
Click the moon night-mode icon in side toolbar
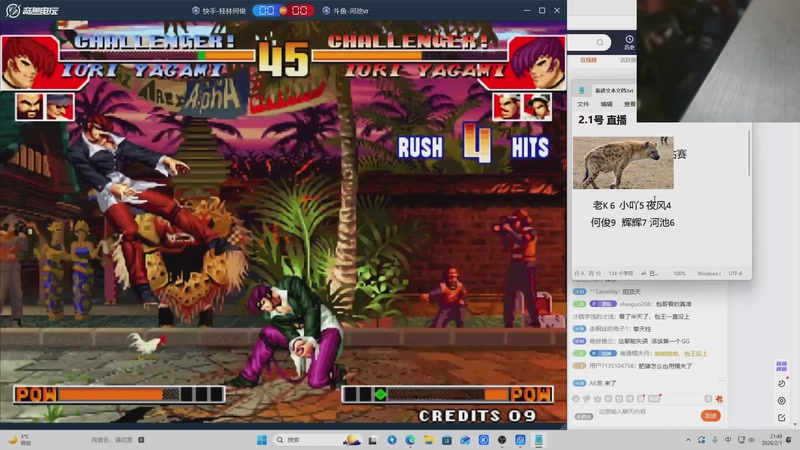(x=781, y=383)
